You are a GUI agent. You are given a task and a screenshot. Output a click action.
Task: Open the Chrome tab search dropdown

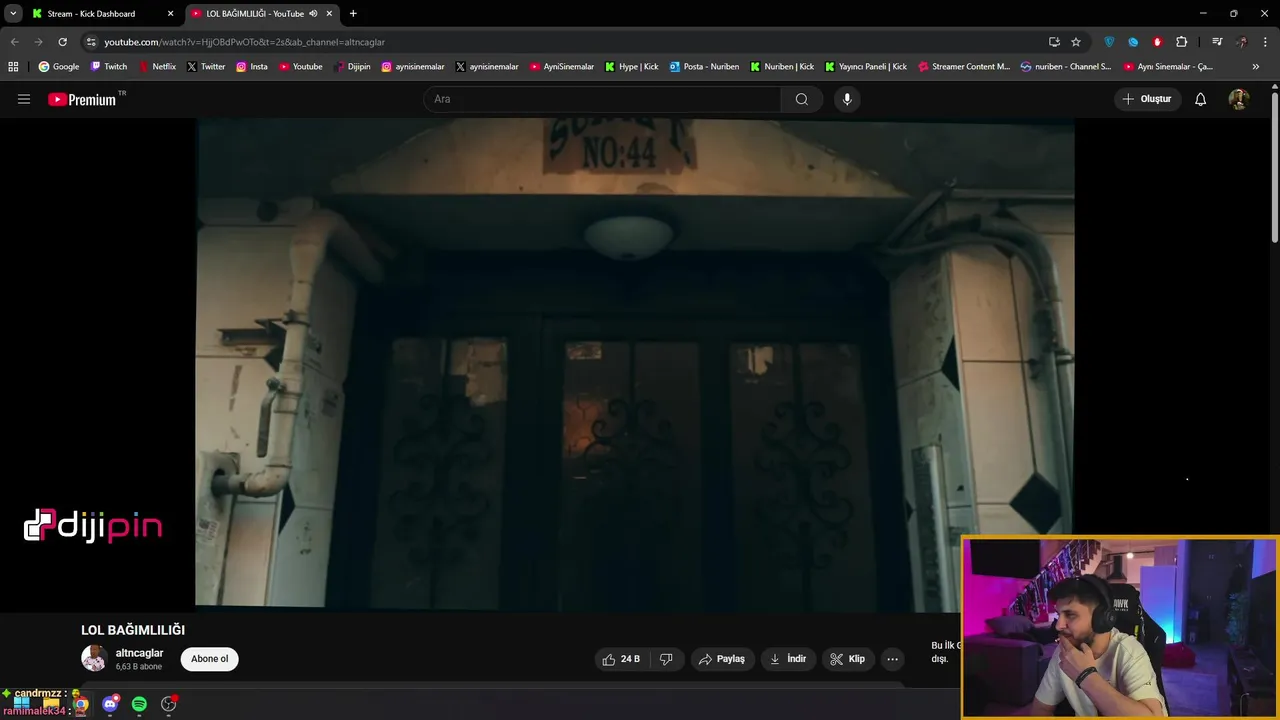click(x=13, y=14)
